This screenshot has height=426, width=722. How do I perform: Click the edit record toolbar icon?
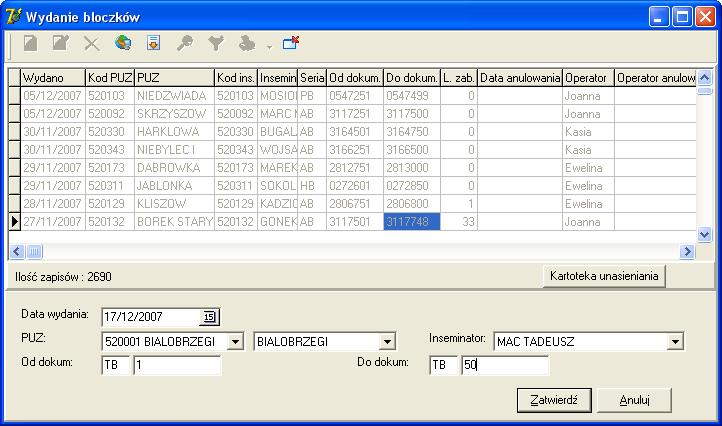point(60,43)
